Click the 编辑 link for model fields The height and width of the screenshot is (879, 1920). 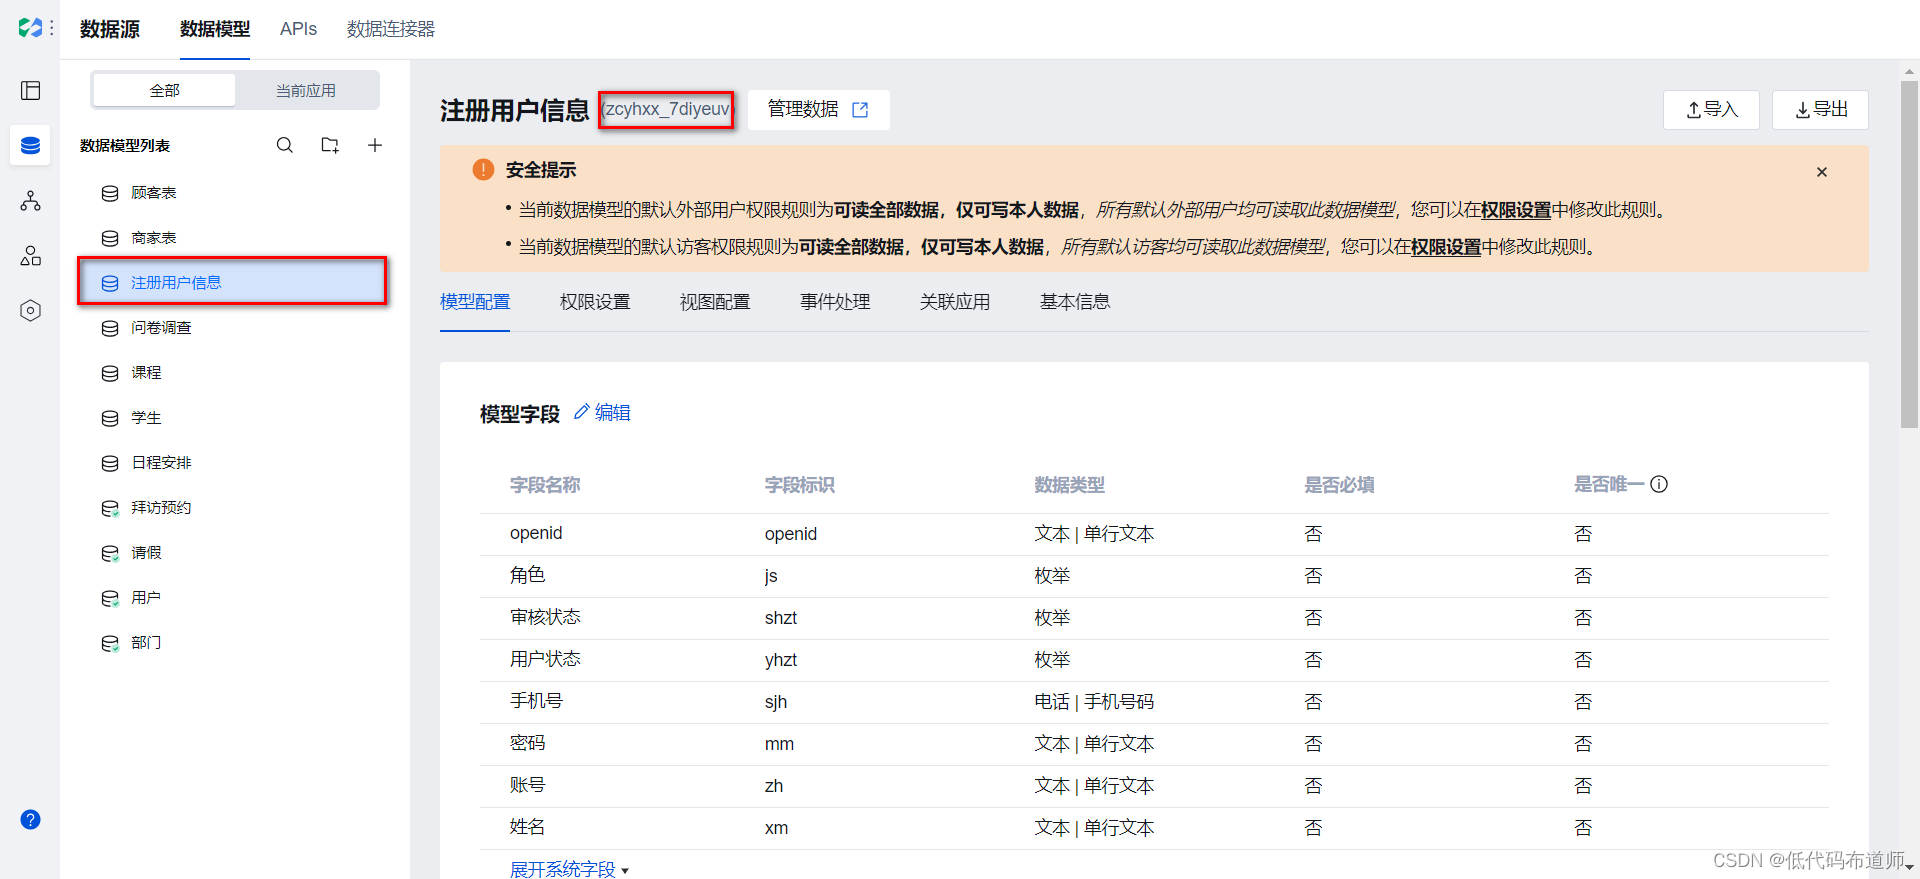tap(612, 413)
